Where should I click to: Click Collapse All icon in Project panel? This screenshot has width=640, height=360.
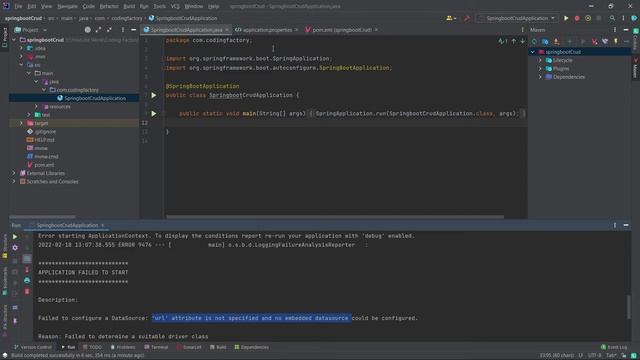tap(109, 30)
